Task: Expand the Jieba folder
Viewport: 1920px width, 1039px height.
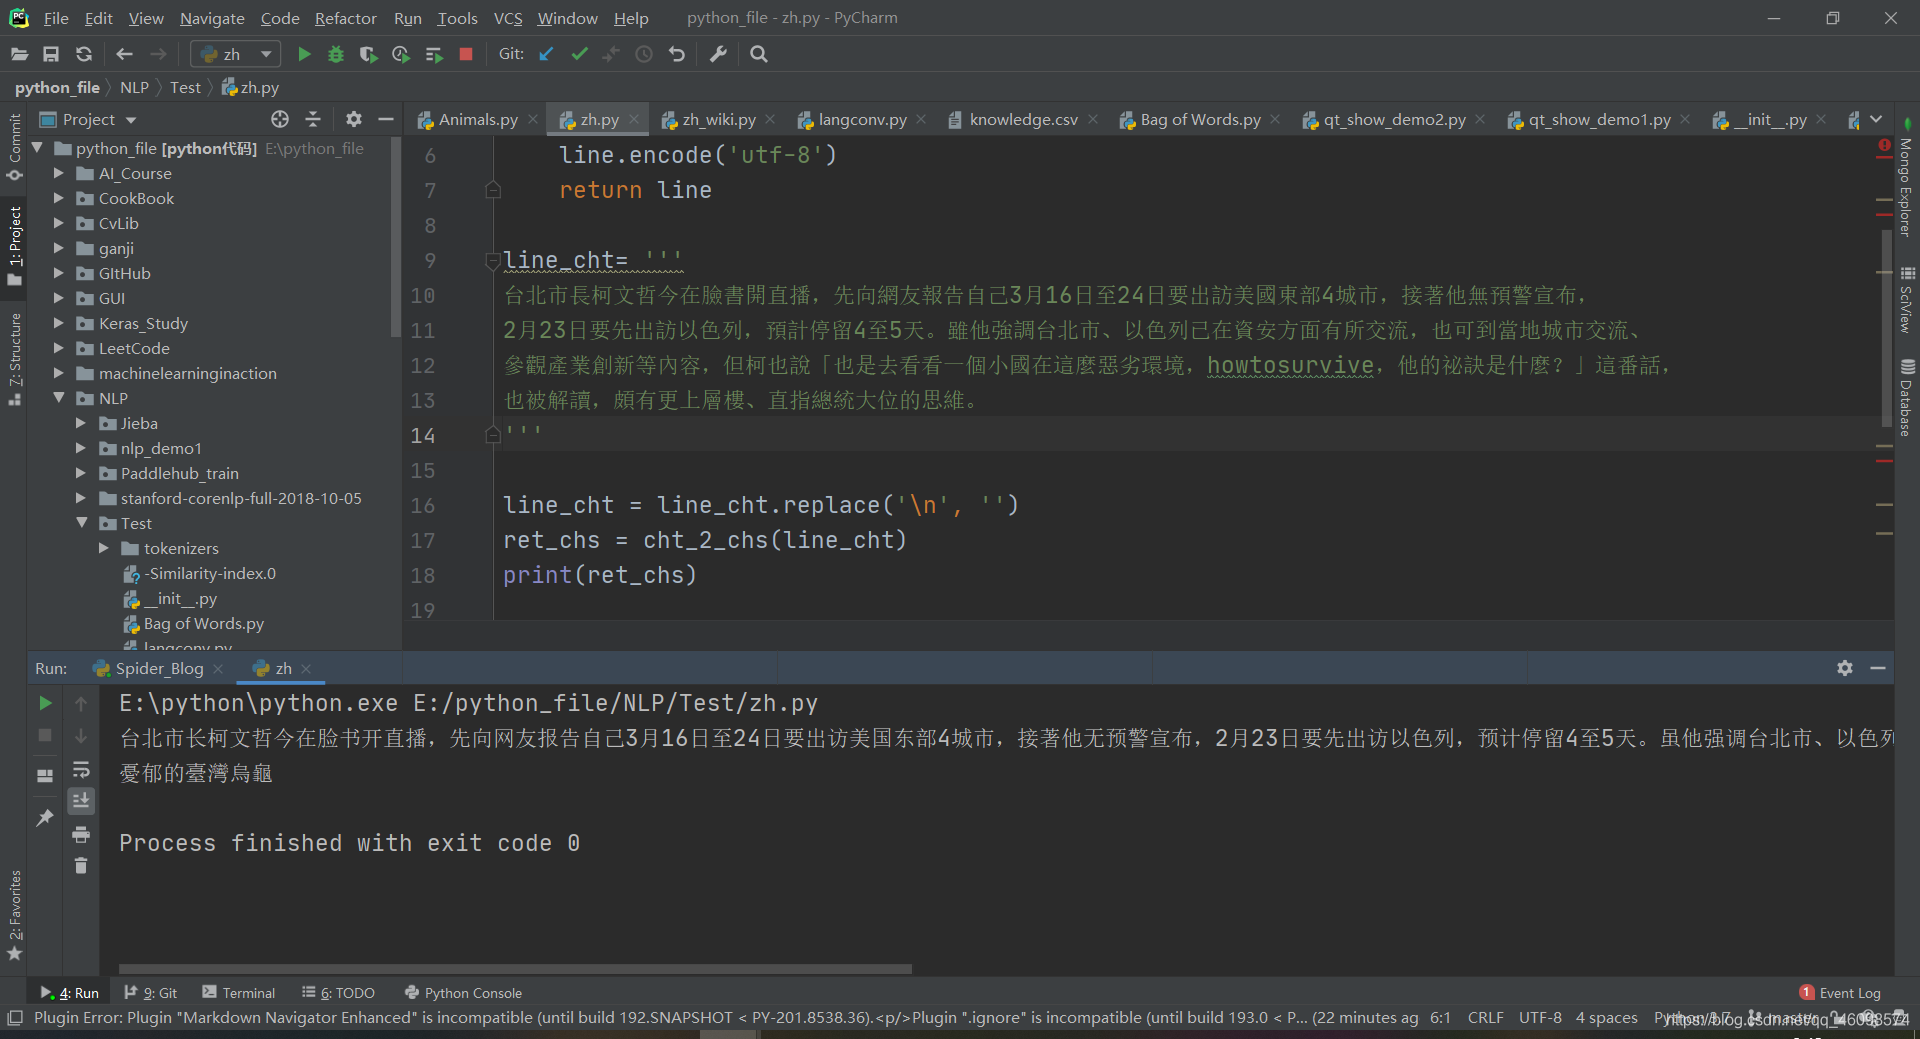Action: [81, 423]
